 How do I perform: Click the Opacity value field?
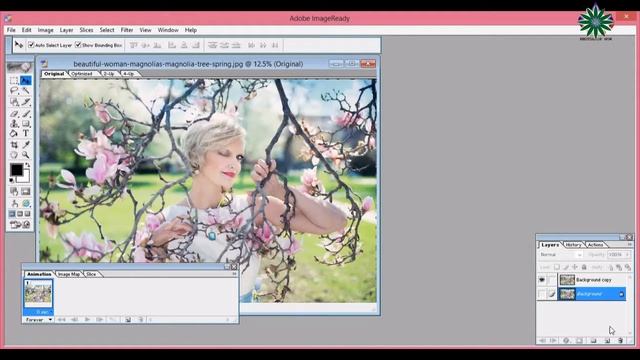click(x=616, y=255)
